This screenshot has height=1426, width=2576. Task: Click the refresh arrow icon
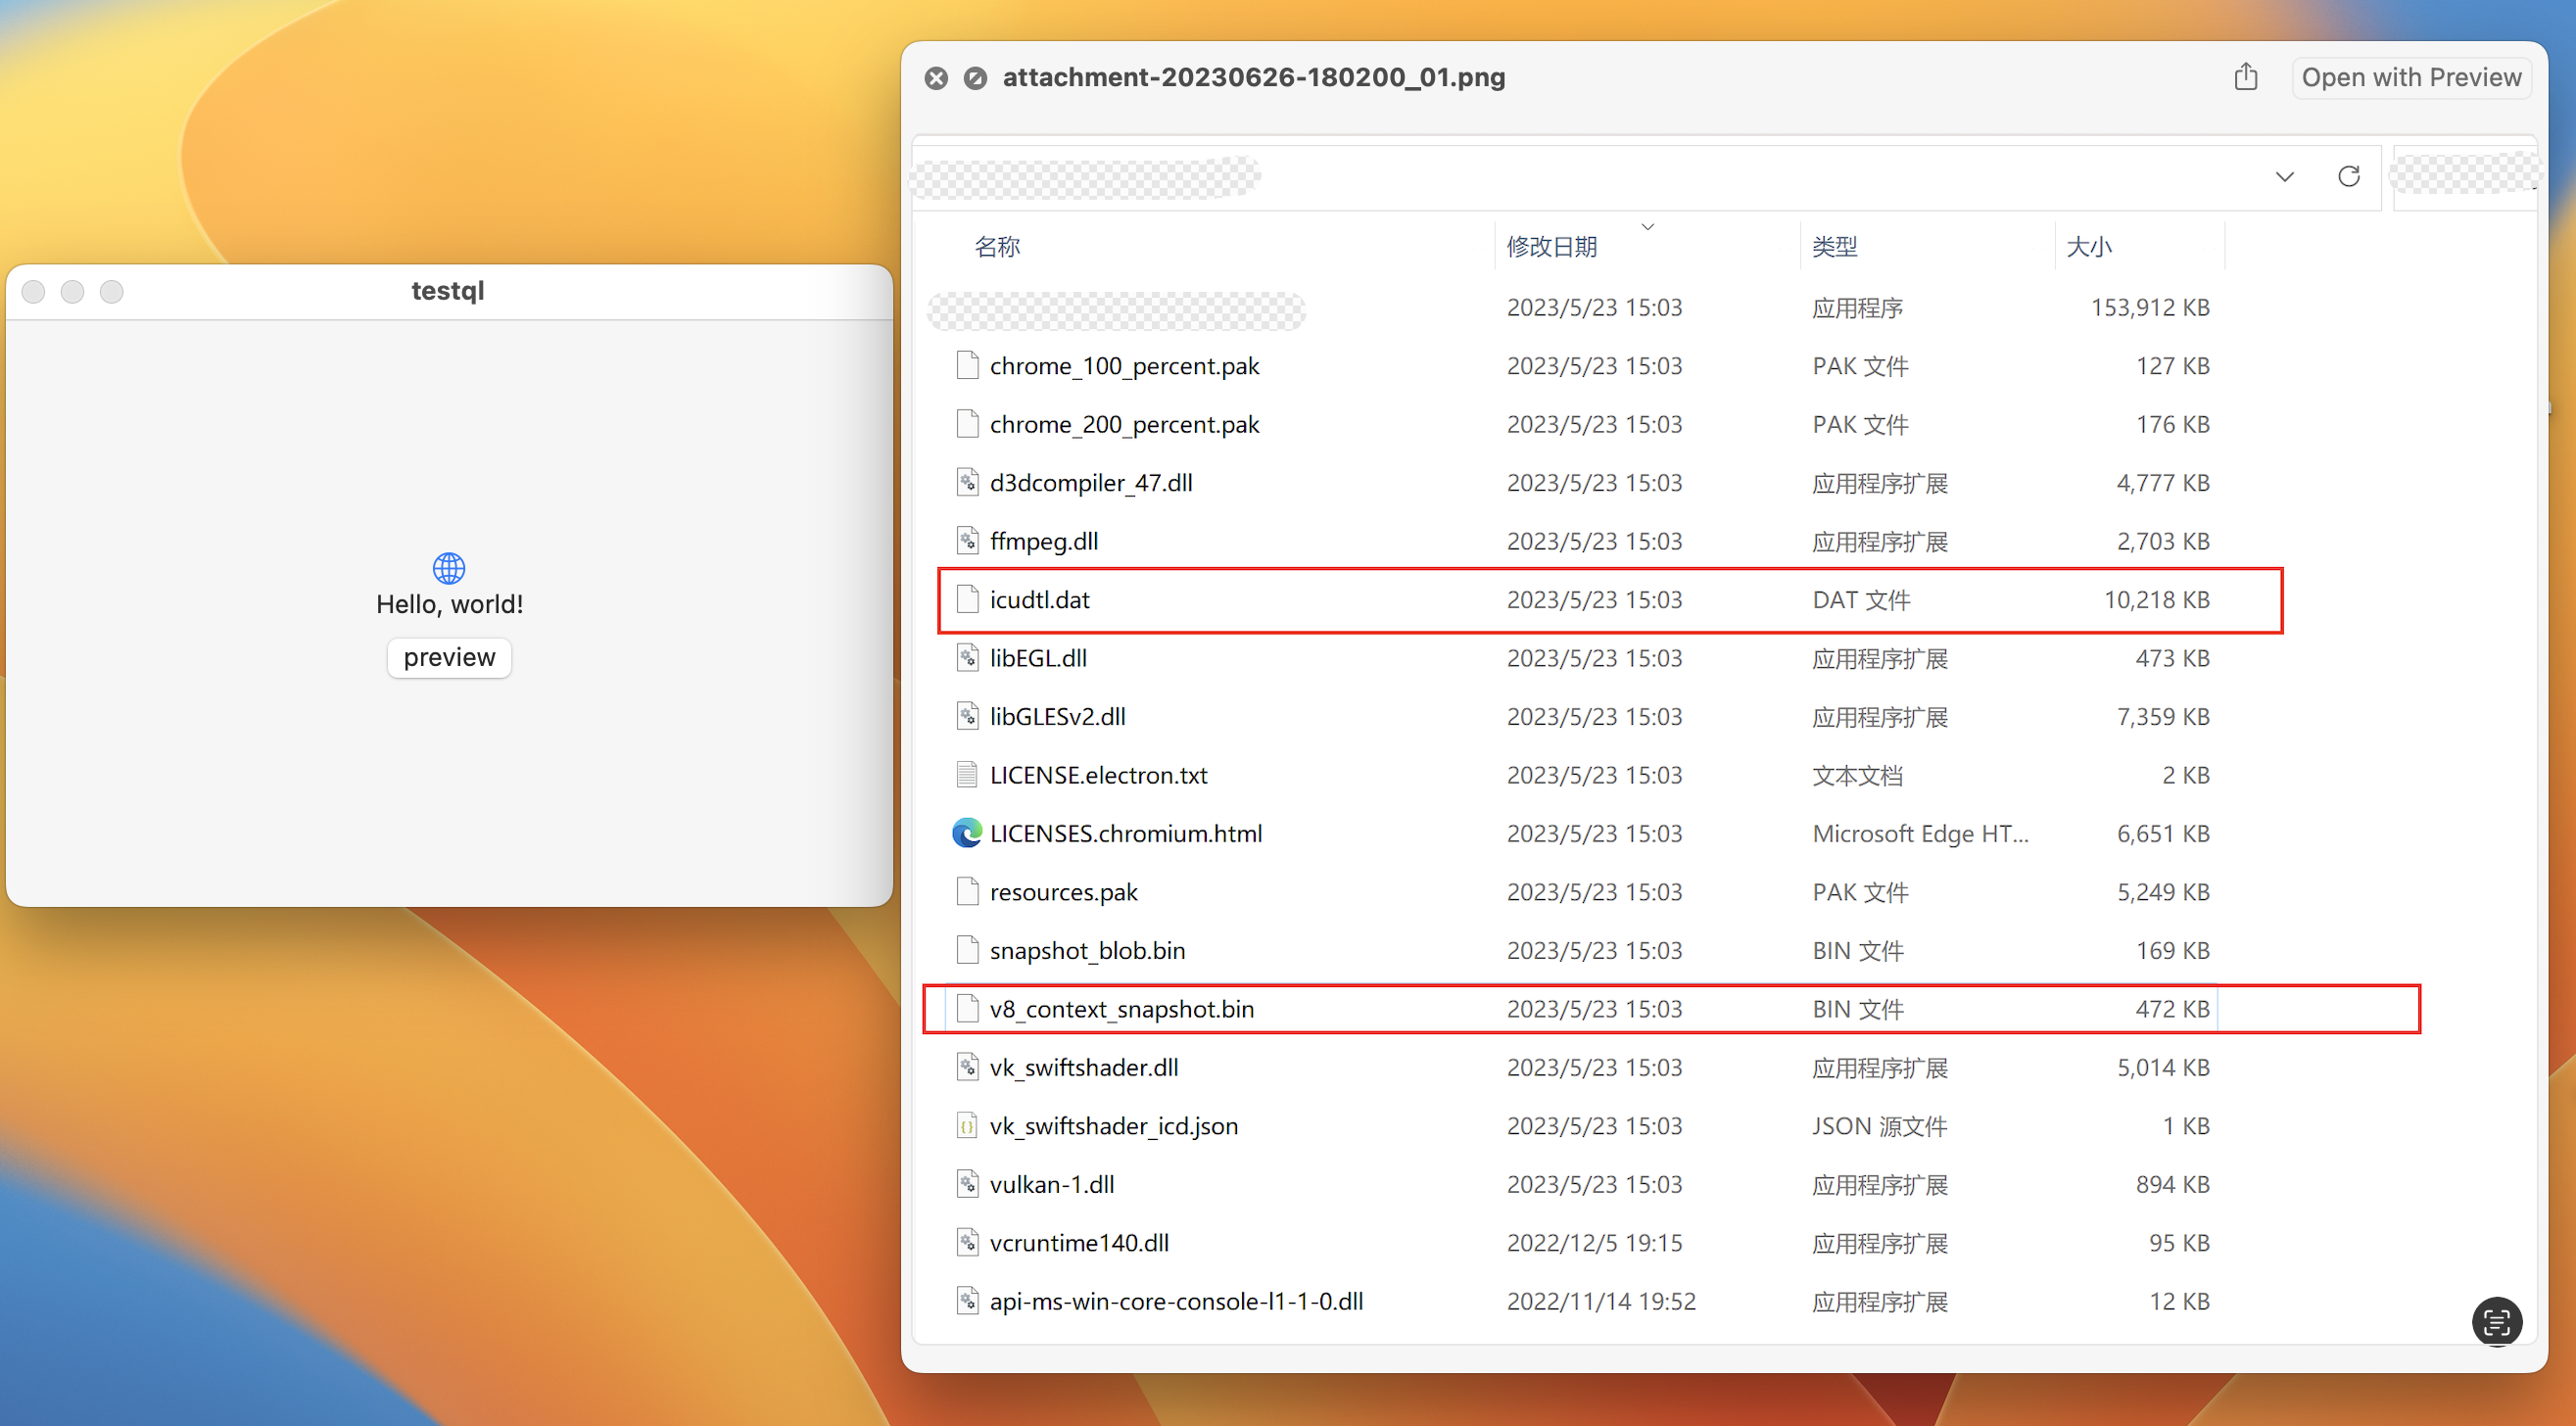(2348, 177)
